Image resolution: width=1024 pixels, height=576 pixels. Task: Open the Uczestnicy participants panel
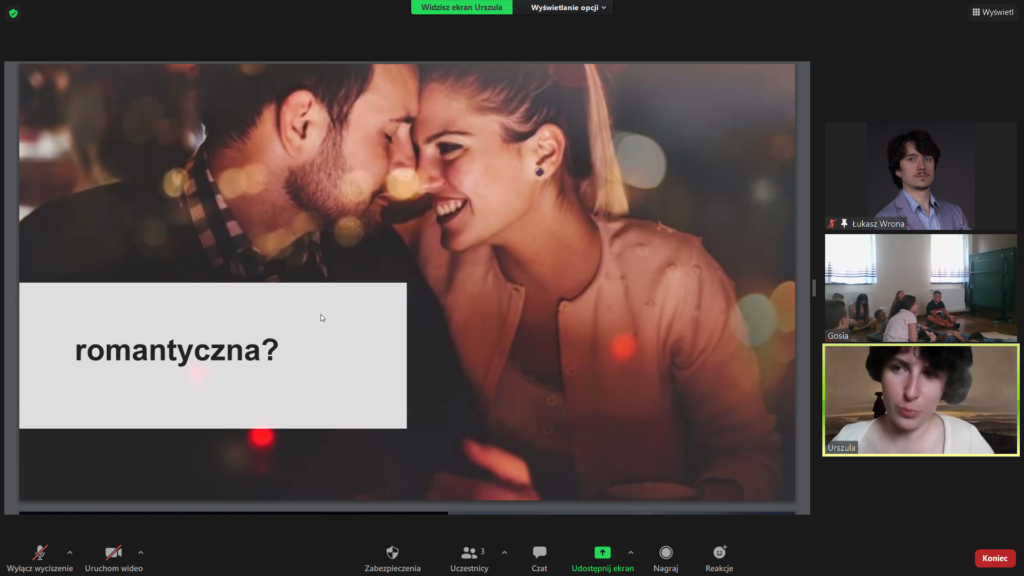pos(469,553)
